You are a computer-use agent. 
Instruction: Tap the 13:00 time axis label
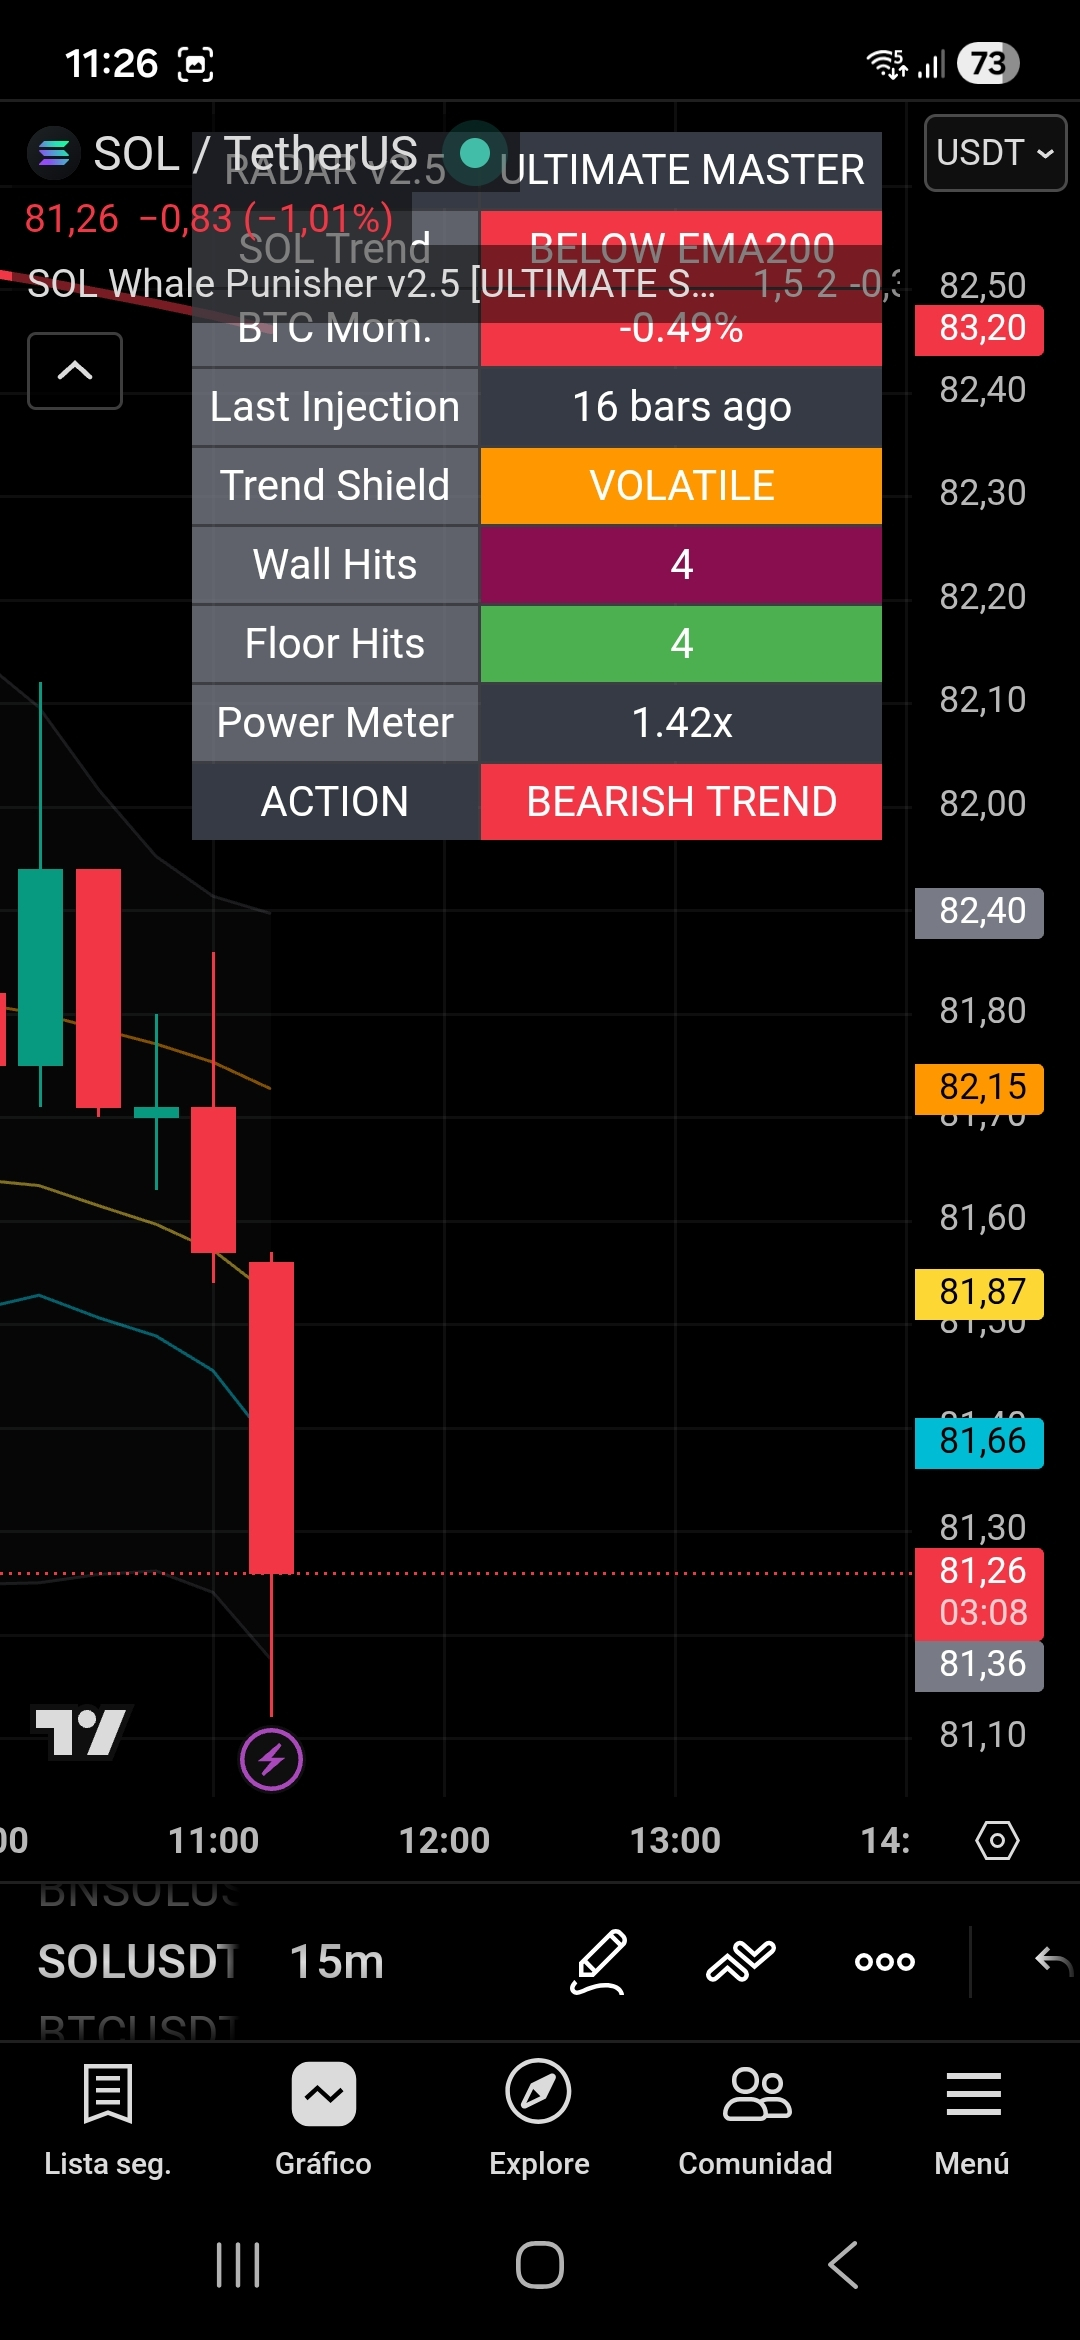[675, 1840]
